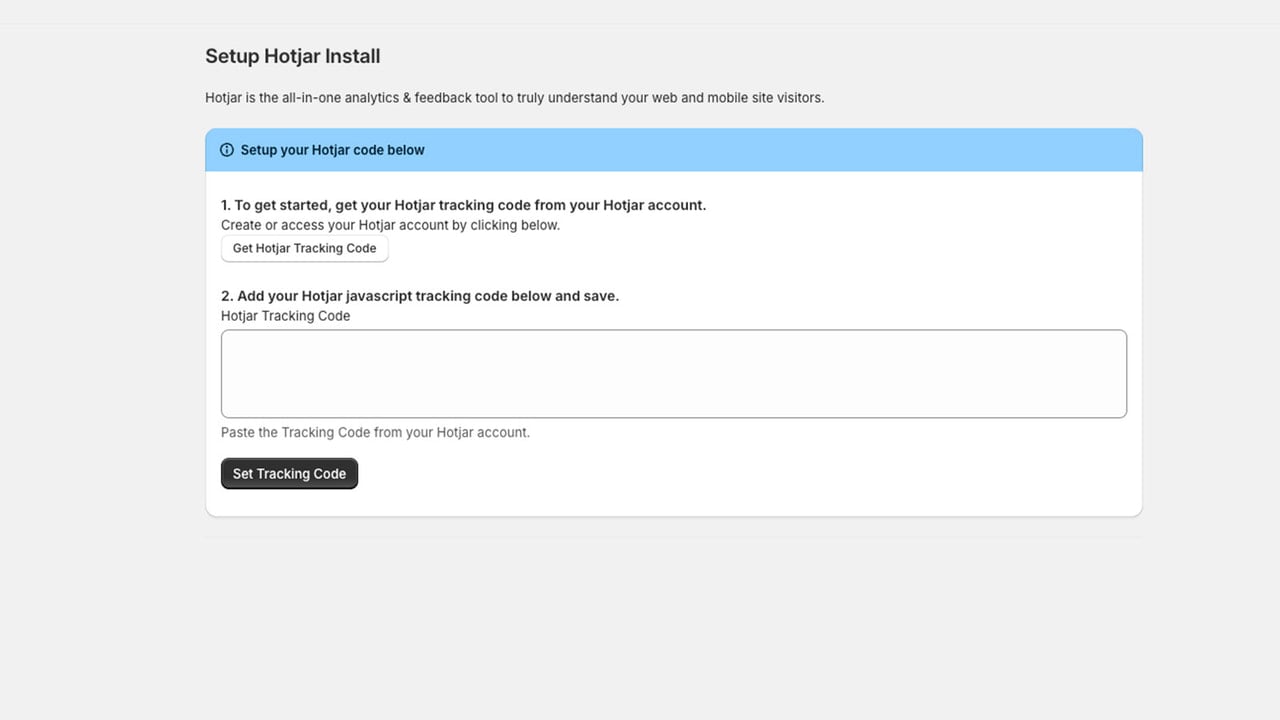Click "Setup your Hotjar code below" banner text
The height and width of the screenshot is (720, 1280).
333,150
